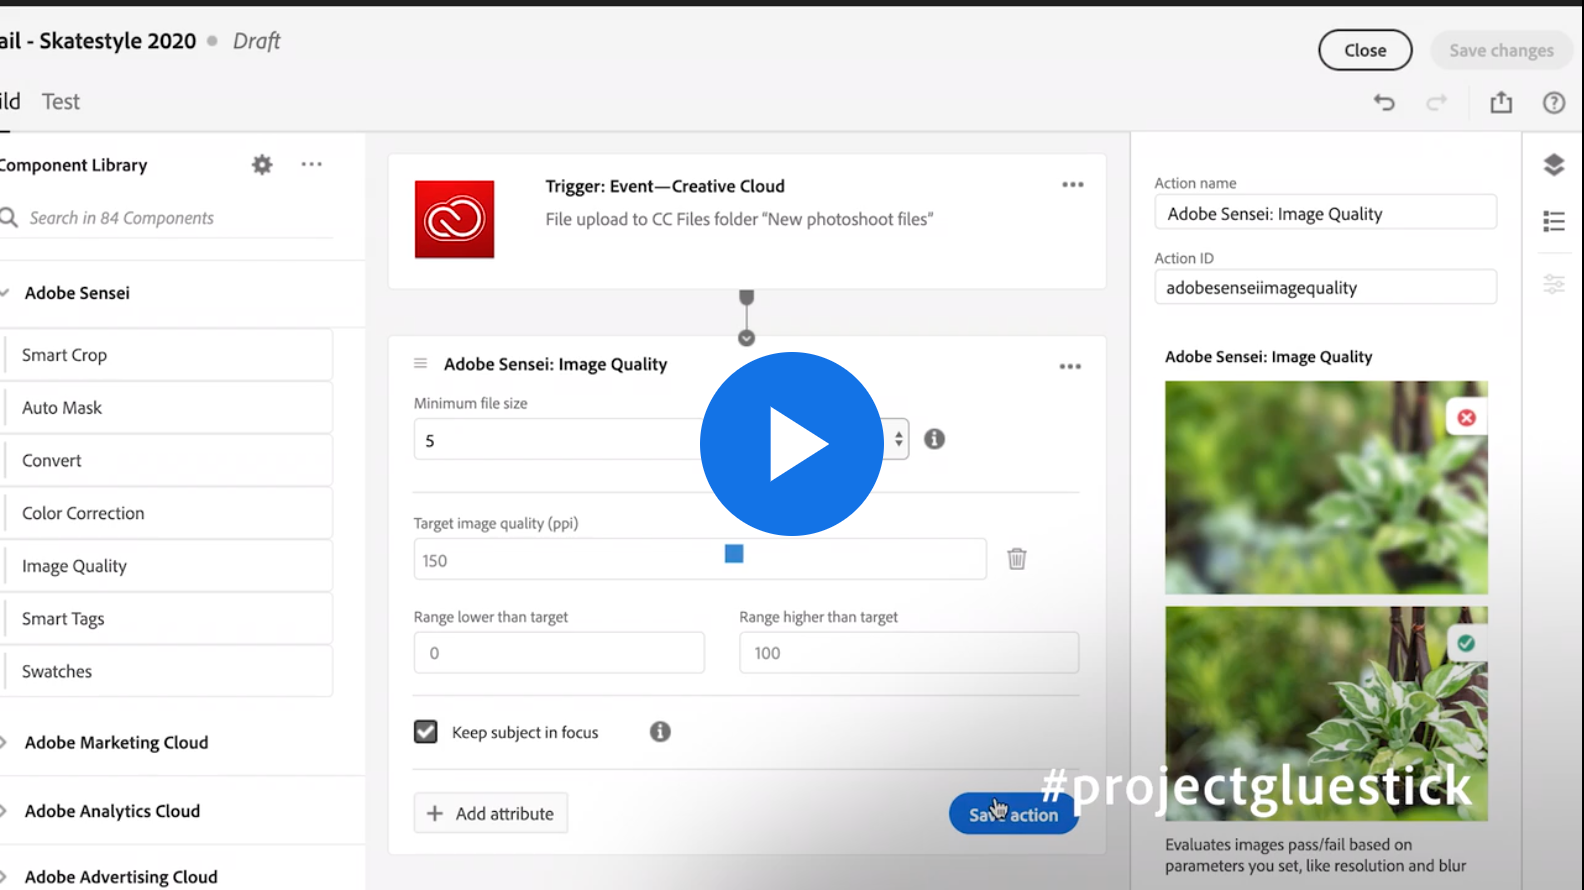Click the redo arrow icon
The height and width of the screenshot is (890, 1584).
coord(1437,102)
